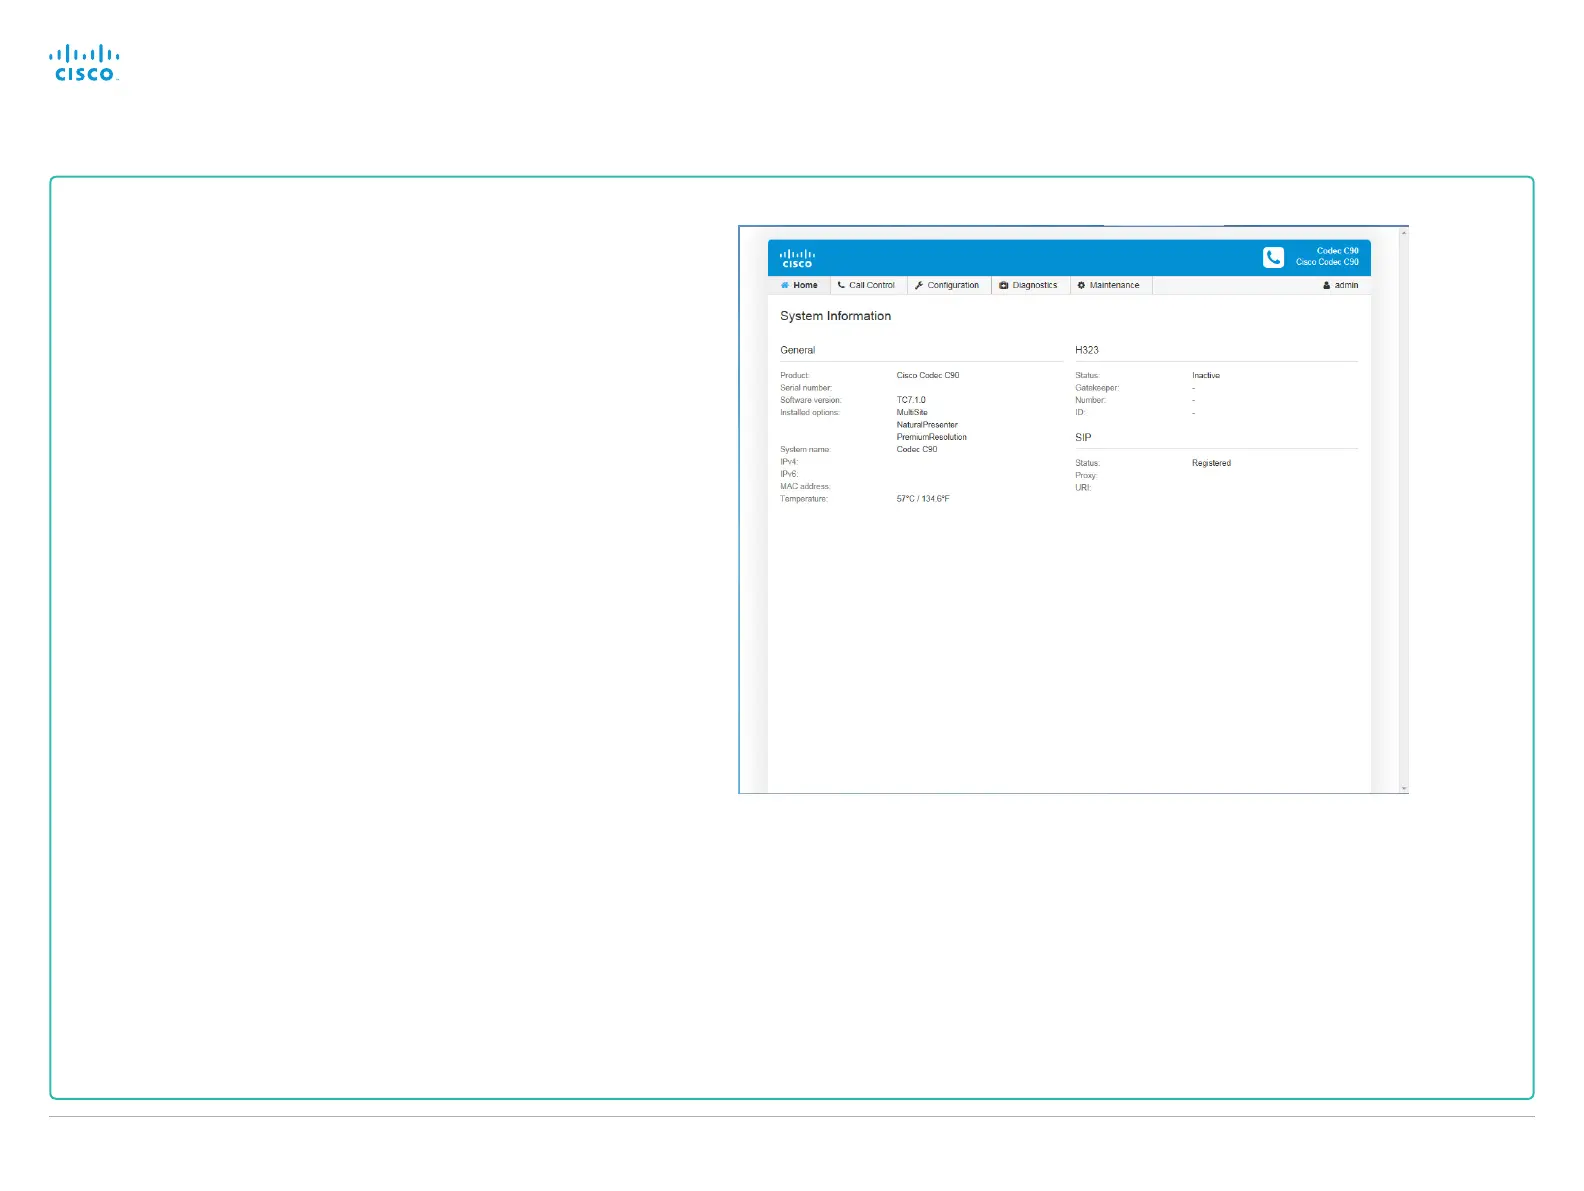Click the H323 section heading
This screenshot has height=1191, width=1584.
pyautogui.click(x=1086, y=350)
